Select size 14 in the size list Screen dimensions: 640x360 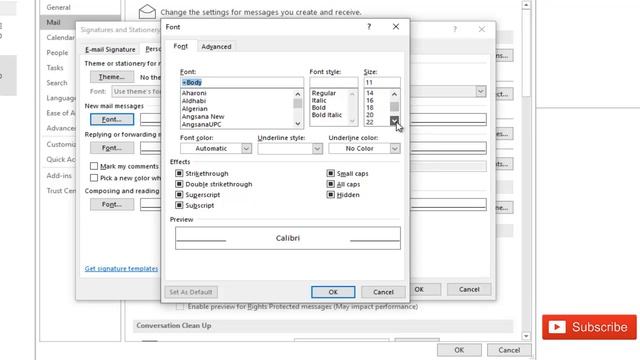[x=370, y=93]
